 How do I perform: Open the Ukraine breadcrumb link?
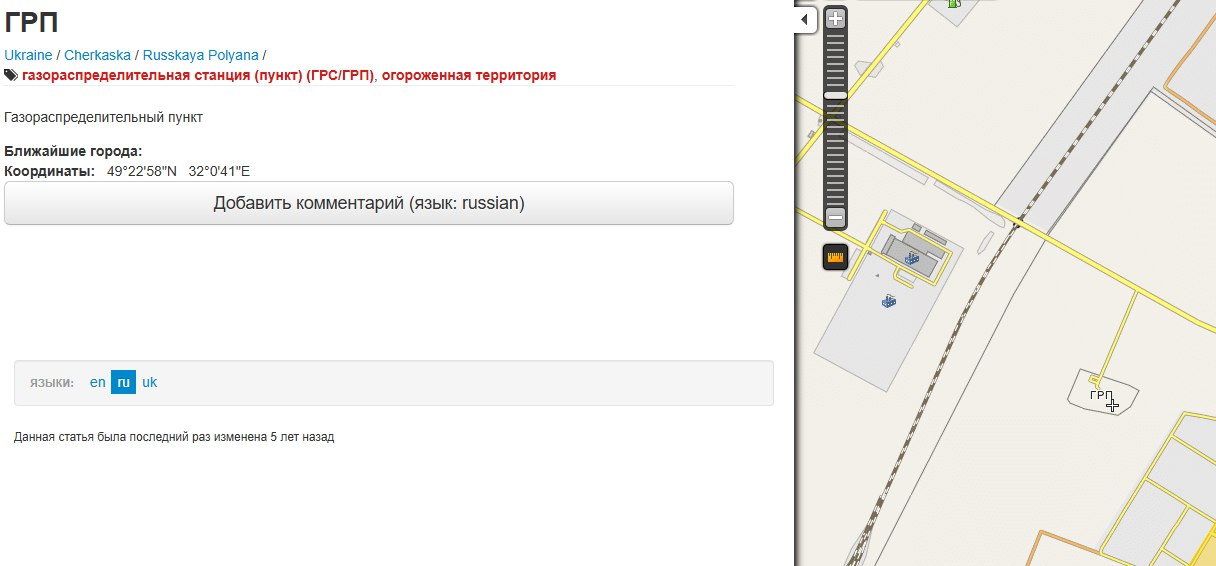coord(28,55)
